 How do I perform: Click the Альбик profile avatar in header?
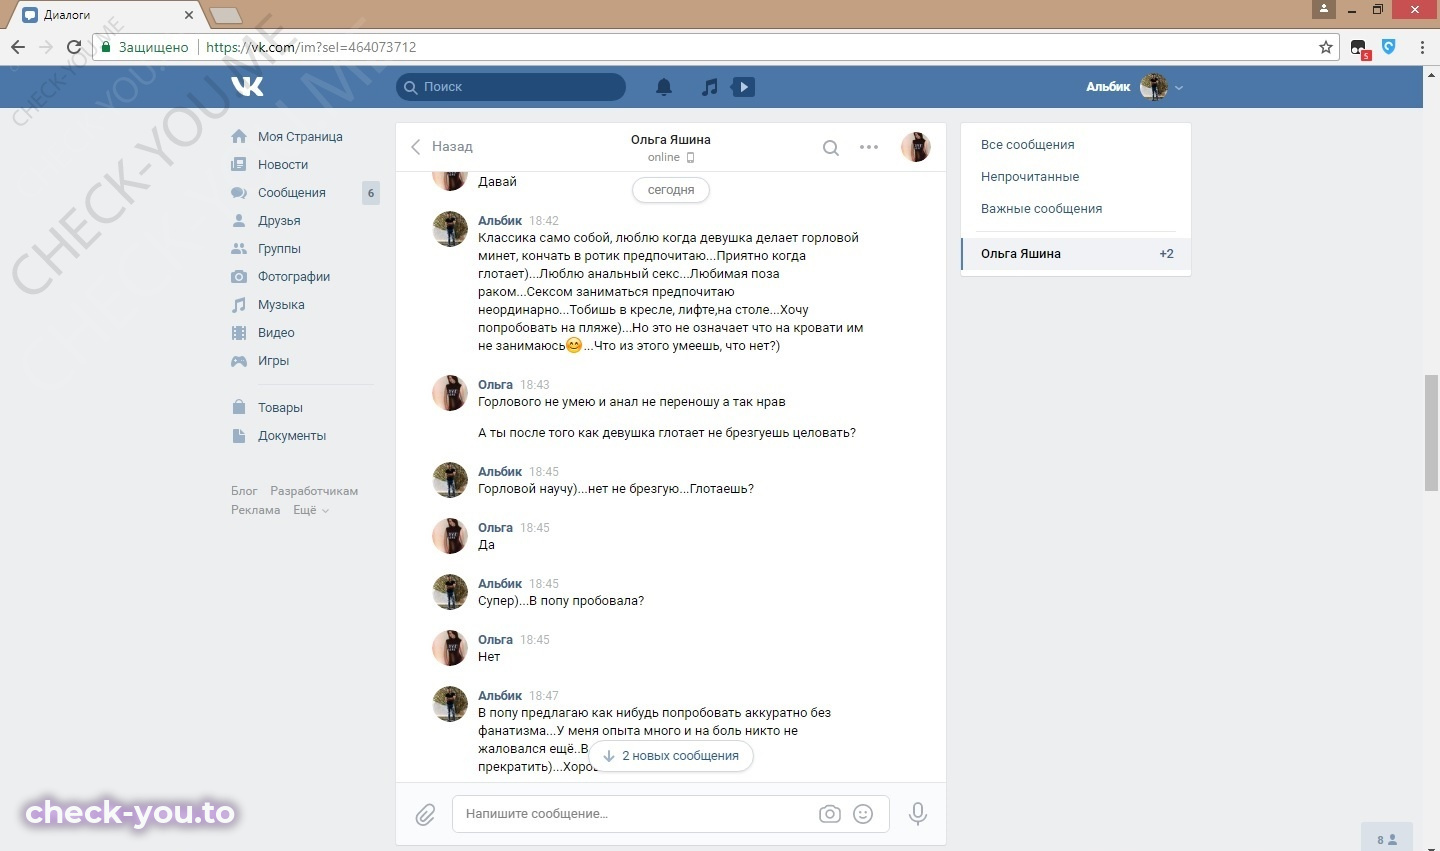(1154, 87)
